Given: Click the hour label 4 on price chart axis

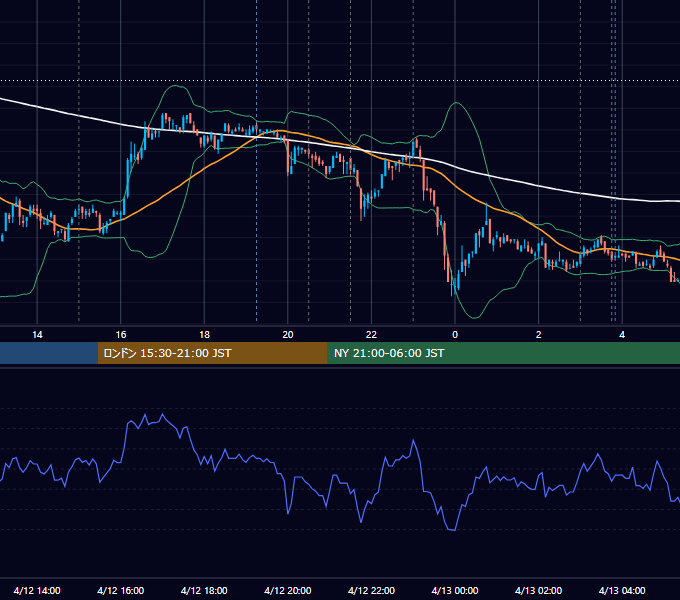Looking at the screenshot, I should click(622, 335).
